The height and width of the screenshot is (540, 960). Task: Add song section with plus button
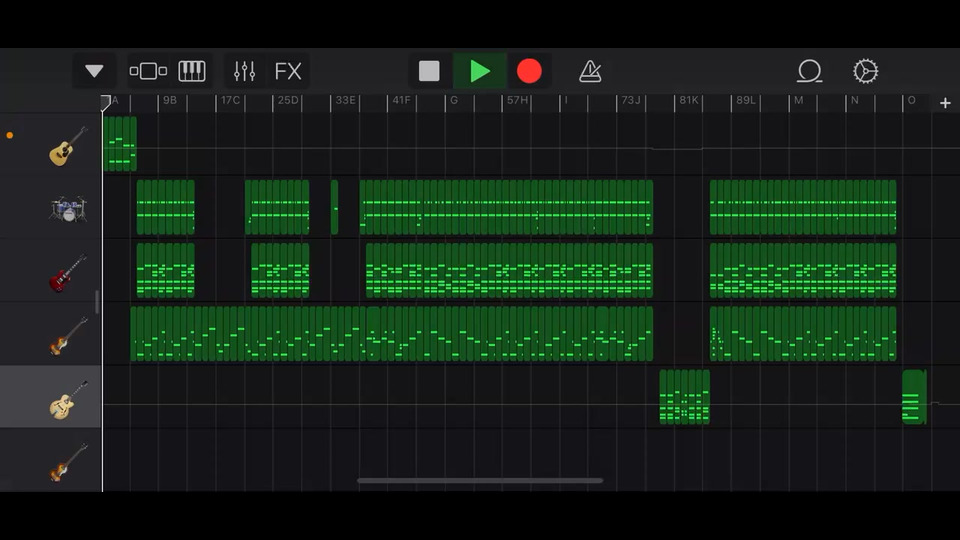click(945, 103)
